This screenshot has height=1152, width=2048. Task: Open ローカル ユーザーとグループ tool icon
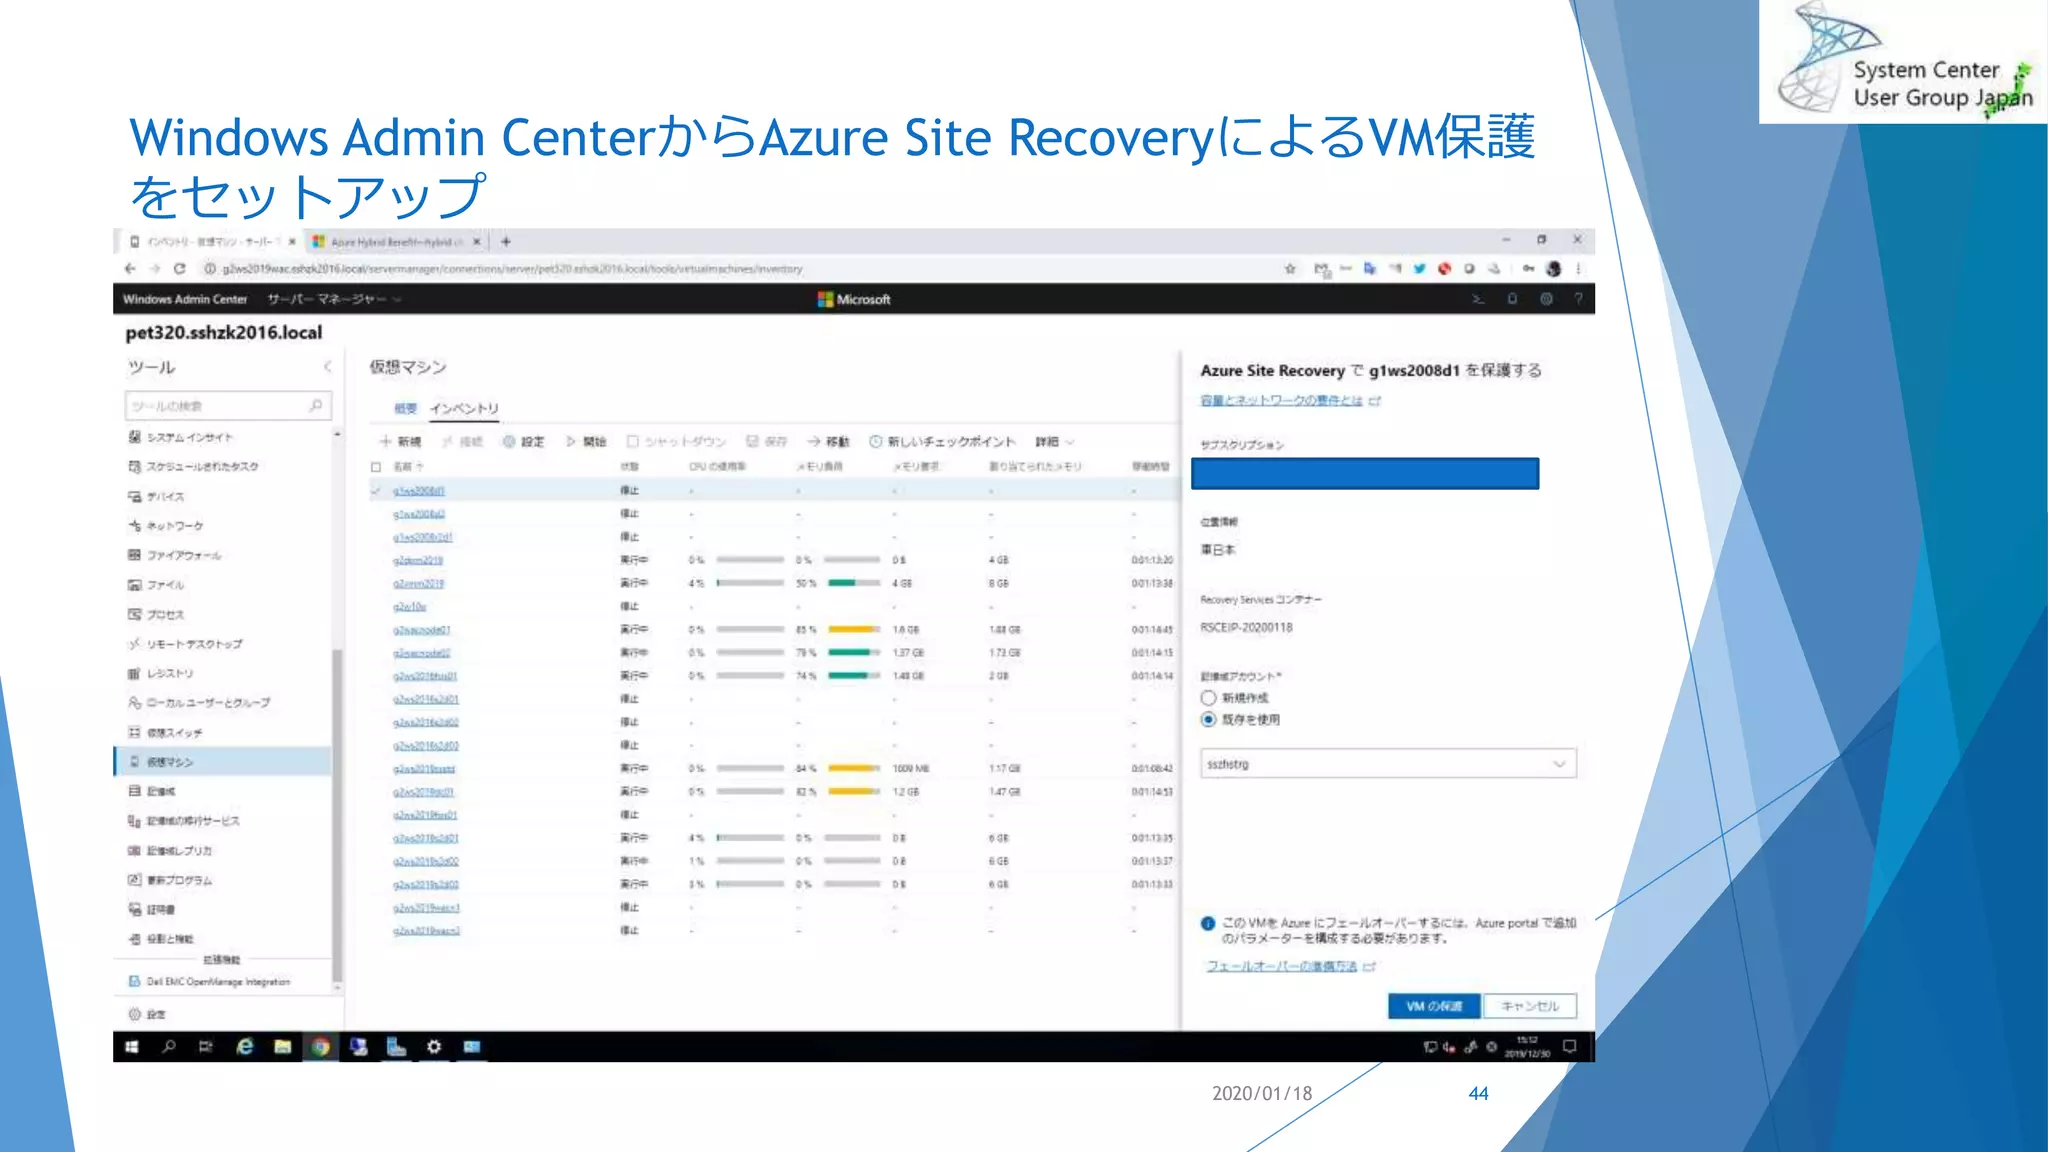click(x=134, y=702)
